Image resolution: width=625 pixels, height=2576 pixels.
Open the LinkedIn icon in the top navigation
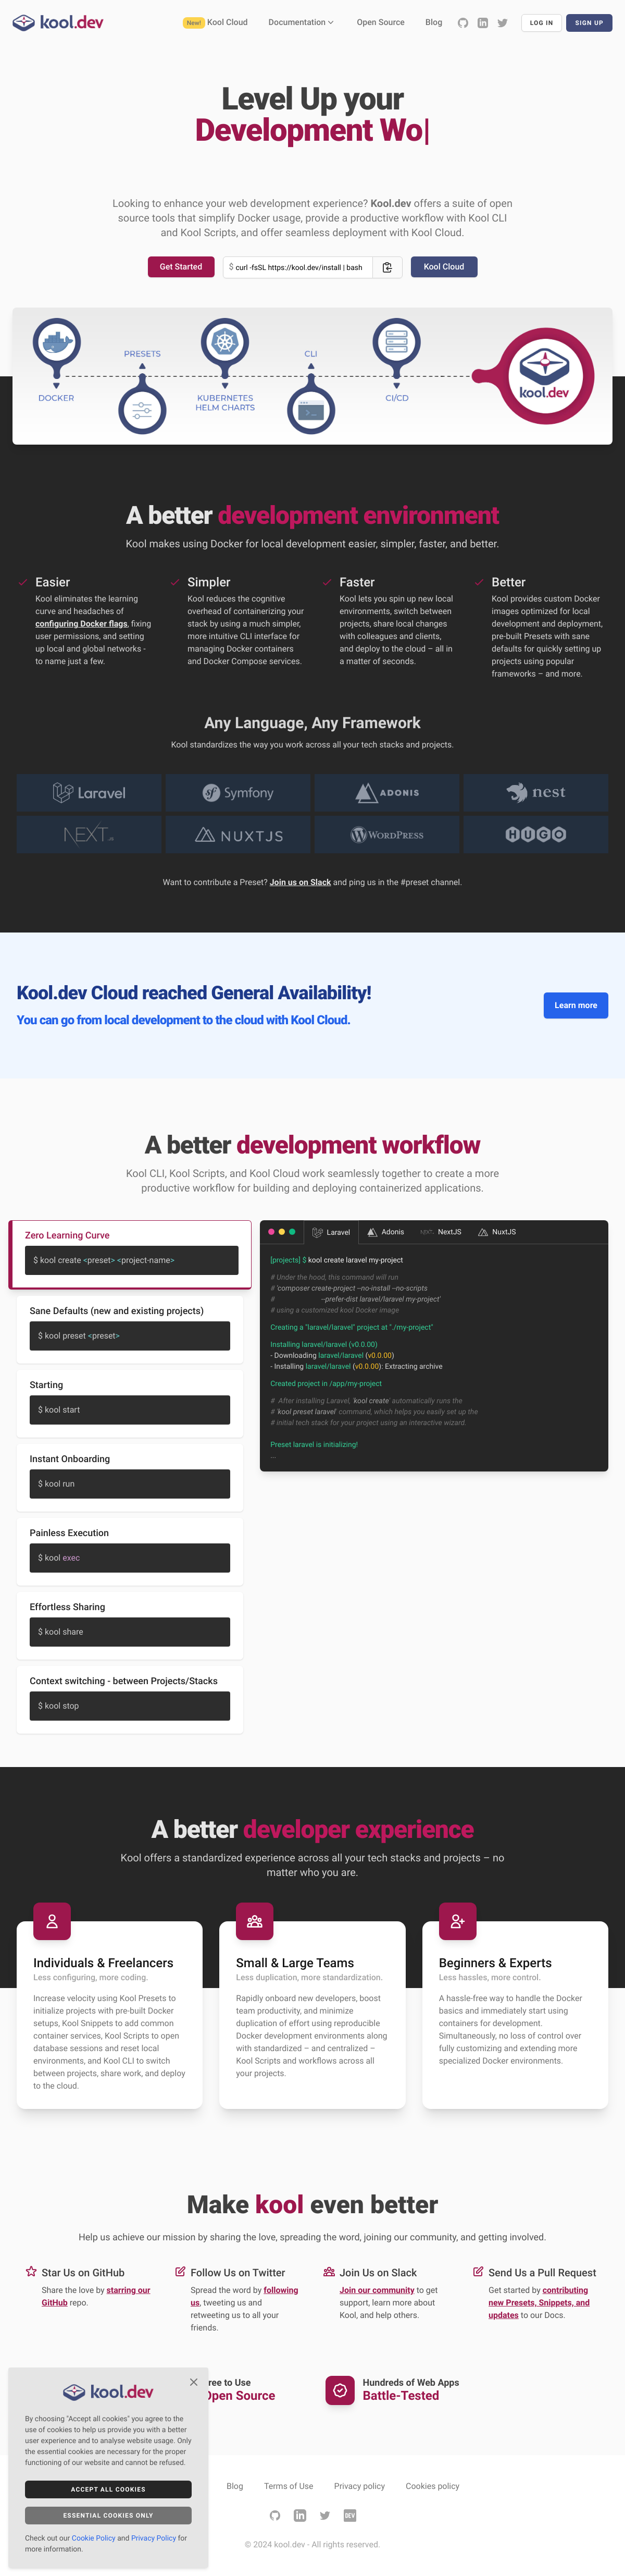pyautogui.click(x=482, y=23)
